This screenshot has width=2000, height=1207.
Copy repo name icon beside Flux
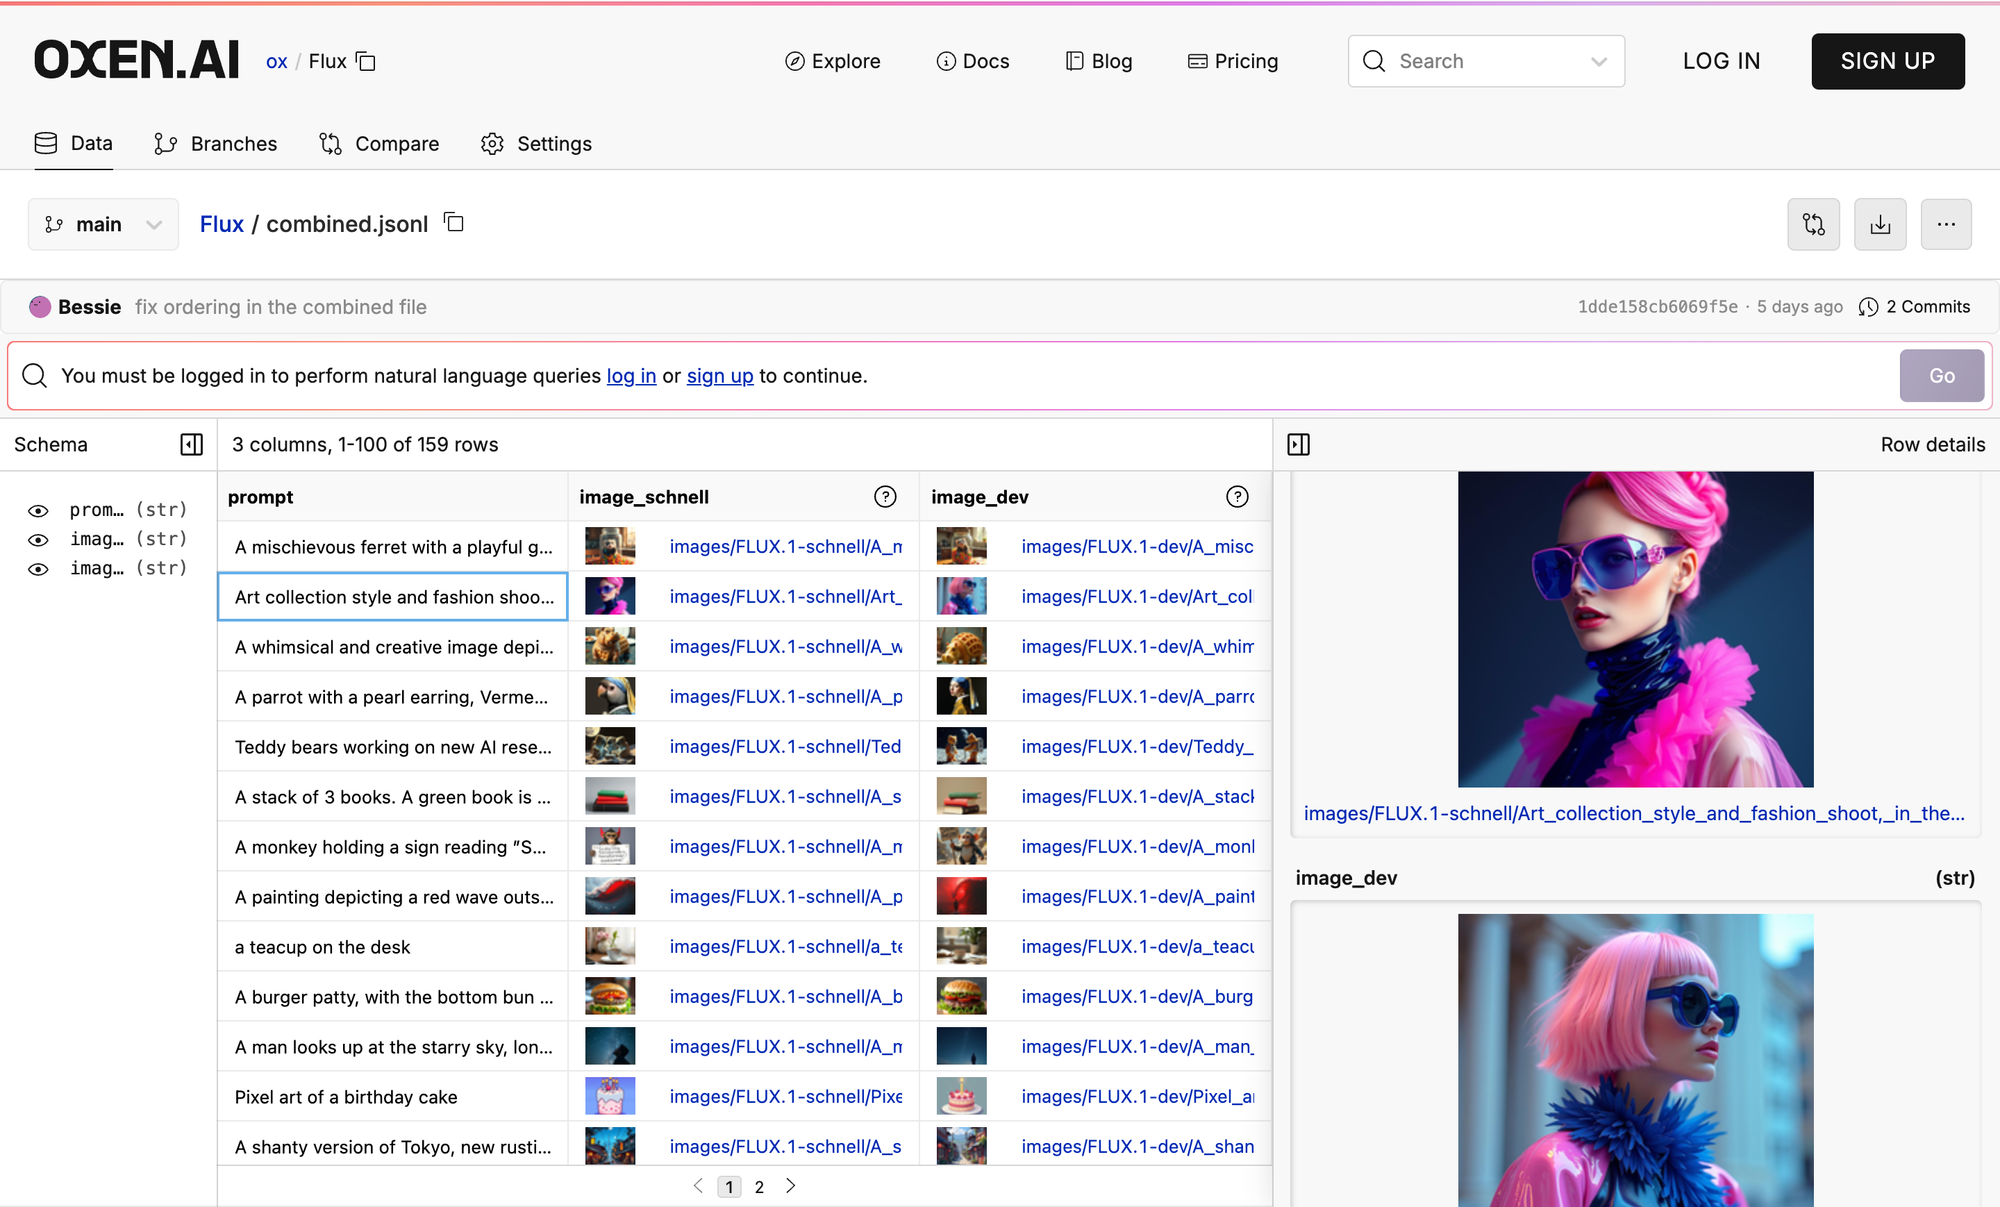(367, 62)
